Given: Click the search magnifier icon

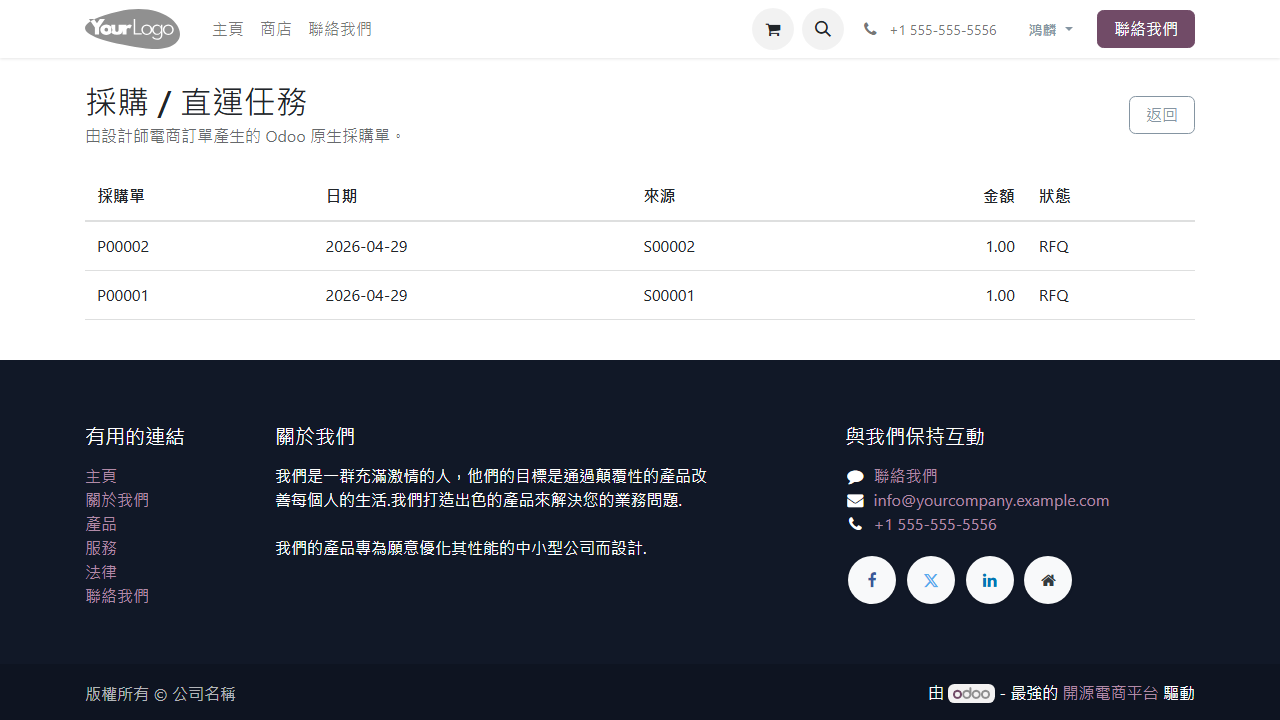Looking at the screenshot, I should (x=823, y=29).
